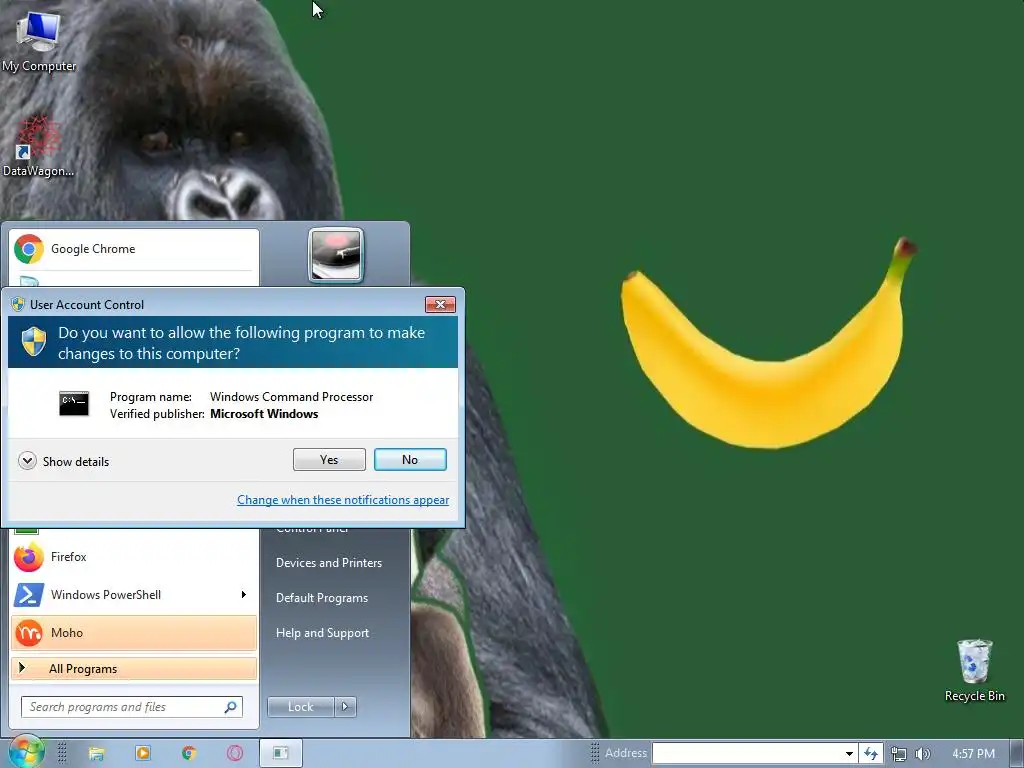Click the Windows PowerShell icon
The image size is (1024, 768).
coord(29,595)
